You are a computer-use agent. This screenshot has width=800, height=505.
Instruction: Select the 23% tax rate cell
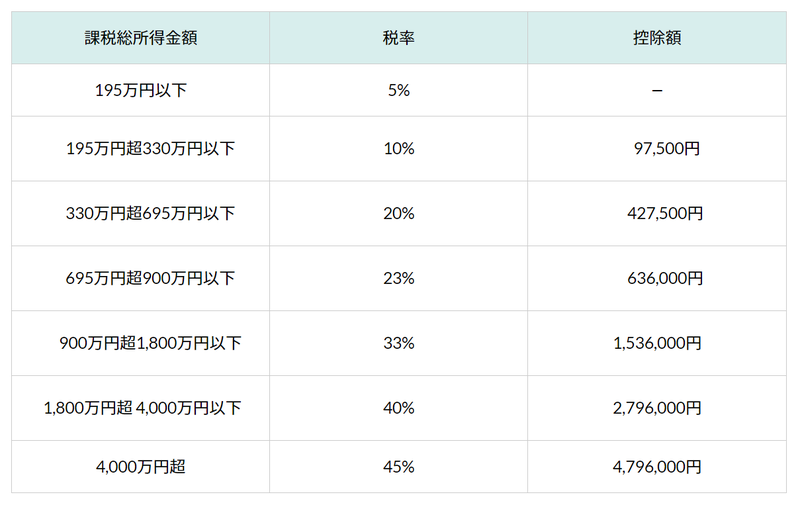[x=398, y=278]
